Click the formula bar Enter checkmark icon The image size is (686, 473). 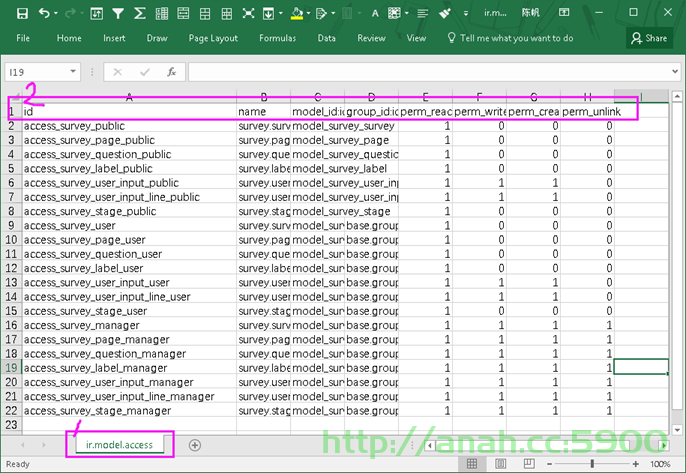click(145, 72)
